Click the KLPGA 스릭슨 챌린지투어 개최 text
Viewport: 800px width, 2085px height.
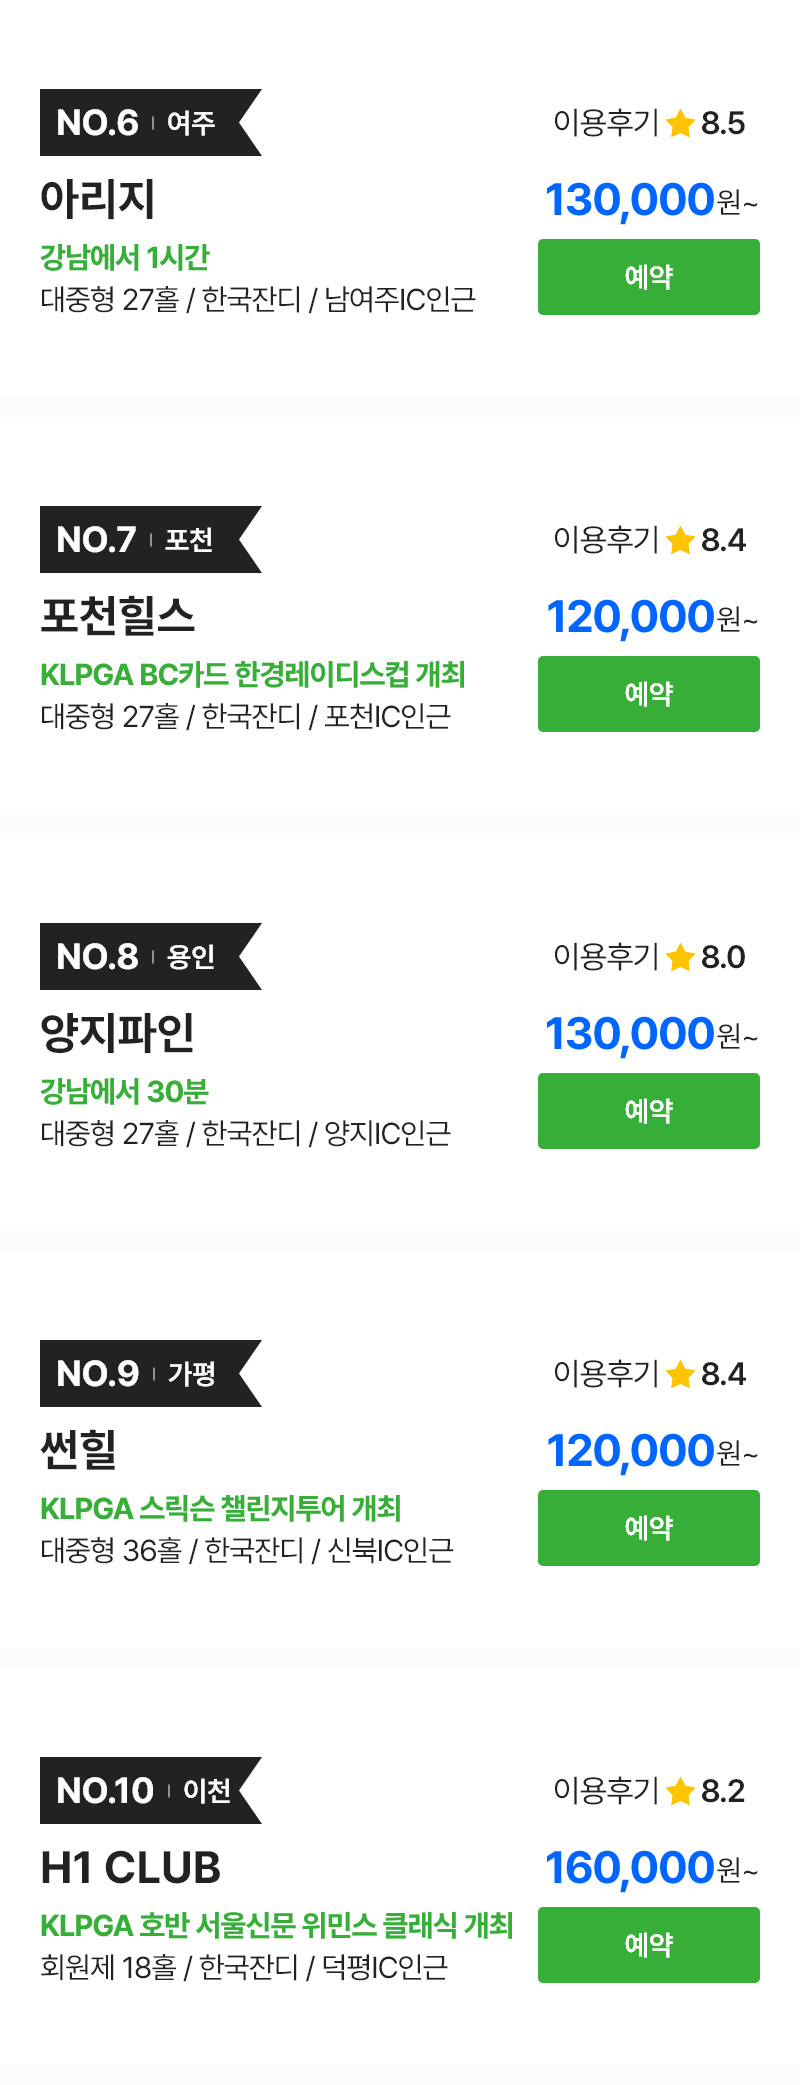(x=220, y=1508)
